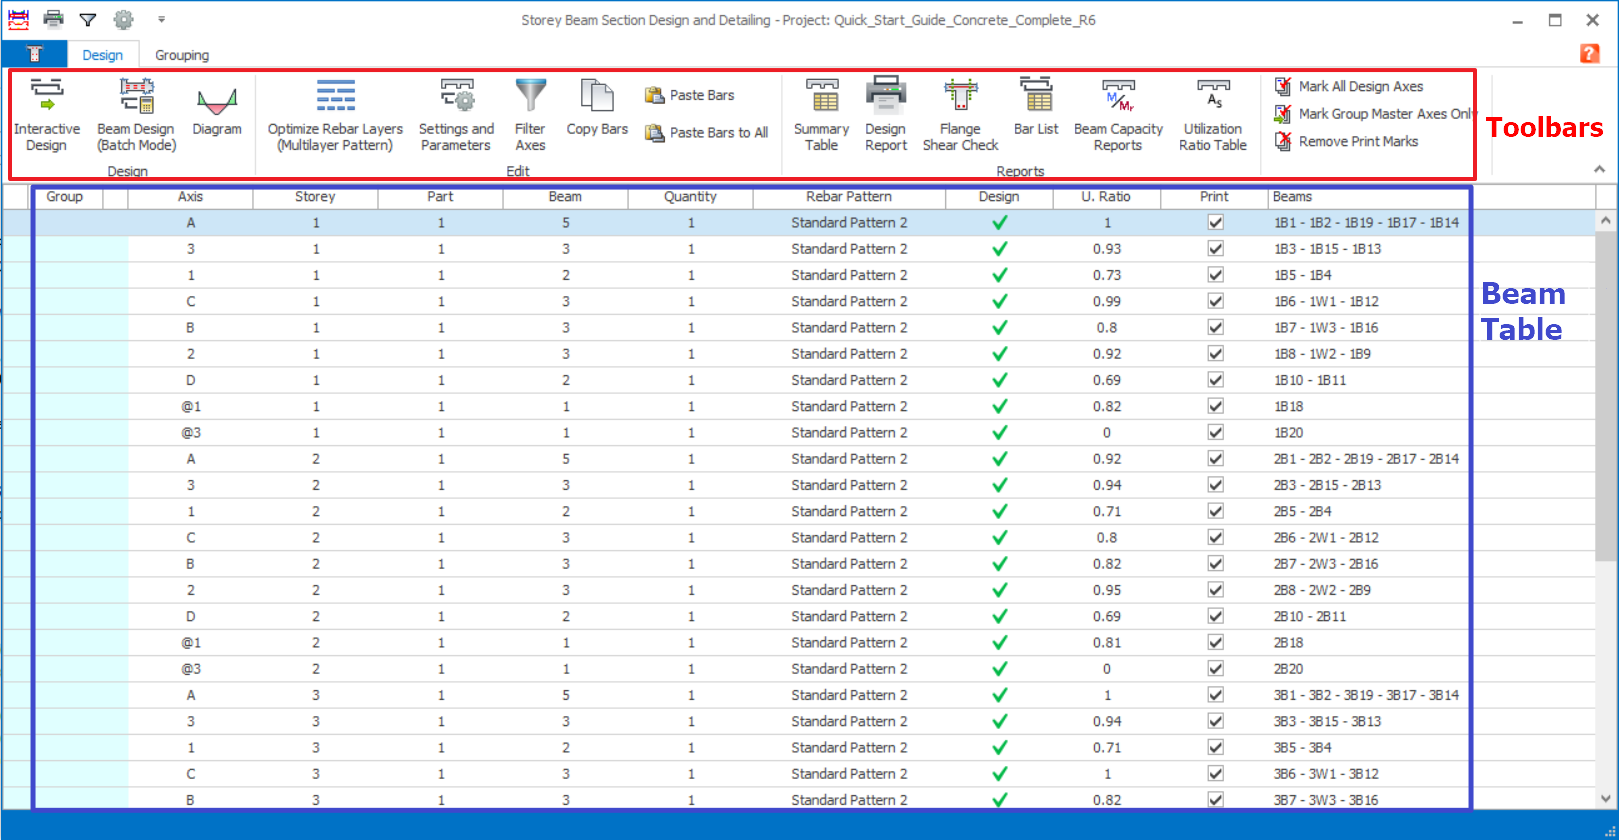
Task: Open Settings and Parameters
Action: [x=456, y=115]
